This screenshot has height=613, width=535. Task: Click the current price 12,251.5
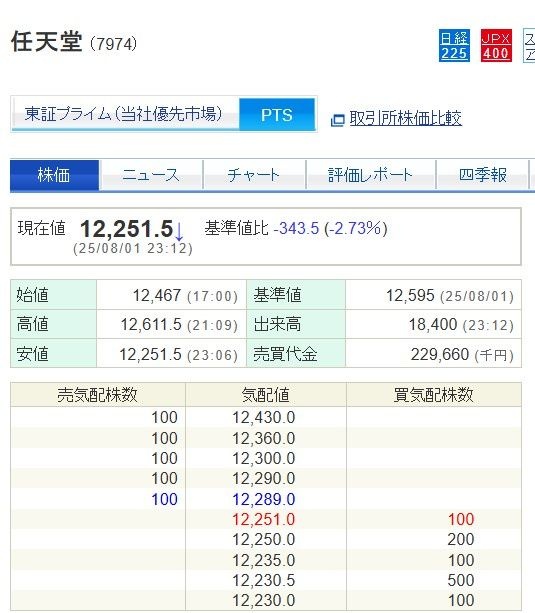pos(126,229)
